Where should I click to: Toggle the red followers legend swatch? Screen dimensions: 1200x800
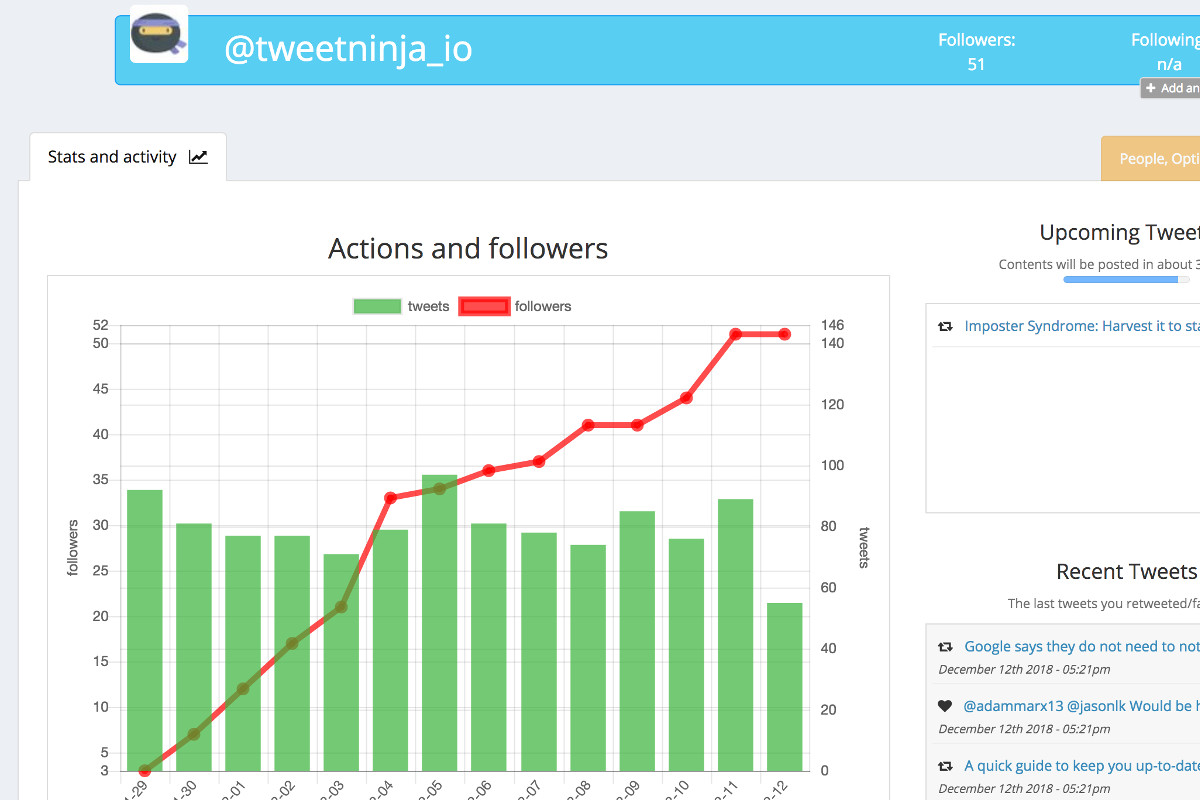[x=484, y=306]
